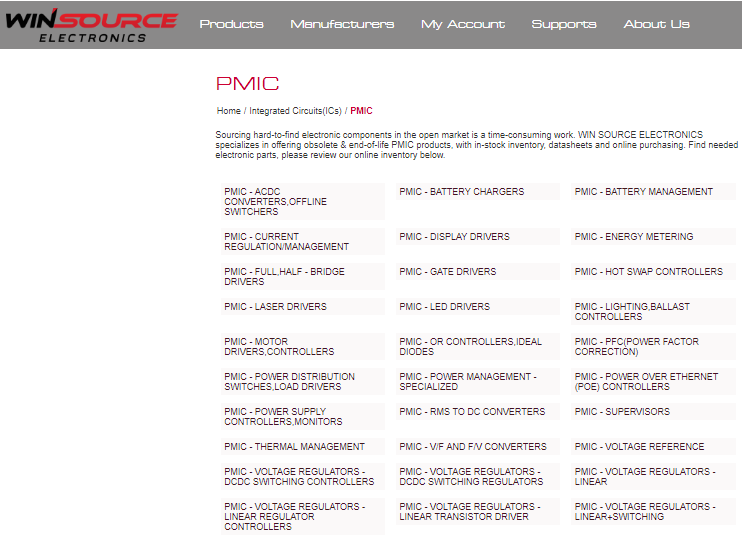Screen dimensions: 744x536
Task: Open Voltage Regulators - Linear Regulator Controllers
Action: point(303,517)
